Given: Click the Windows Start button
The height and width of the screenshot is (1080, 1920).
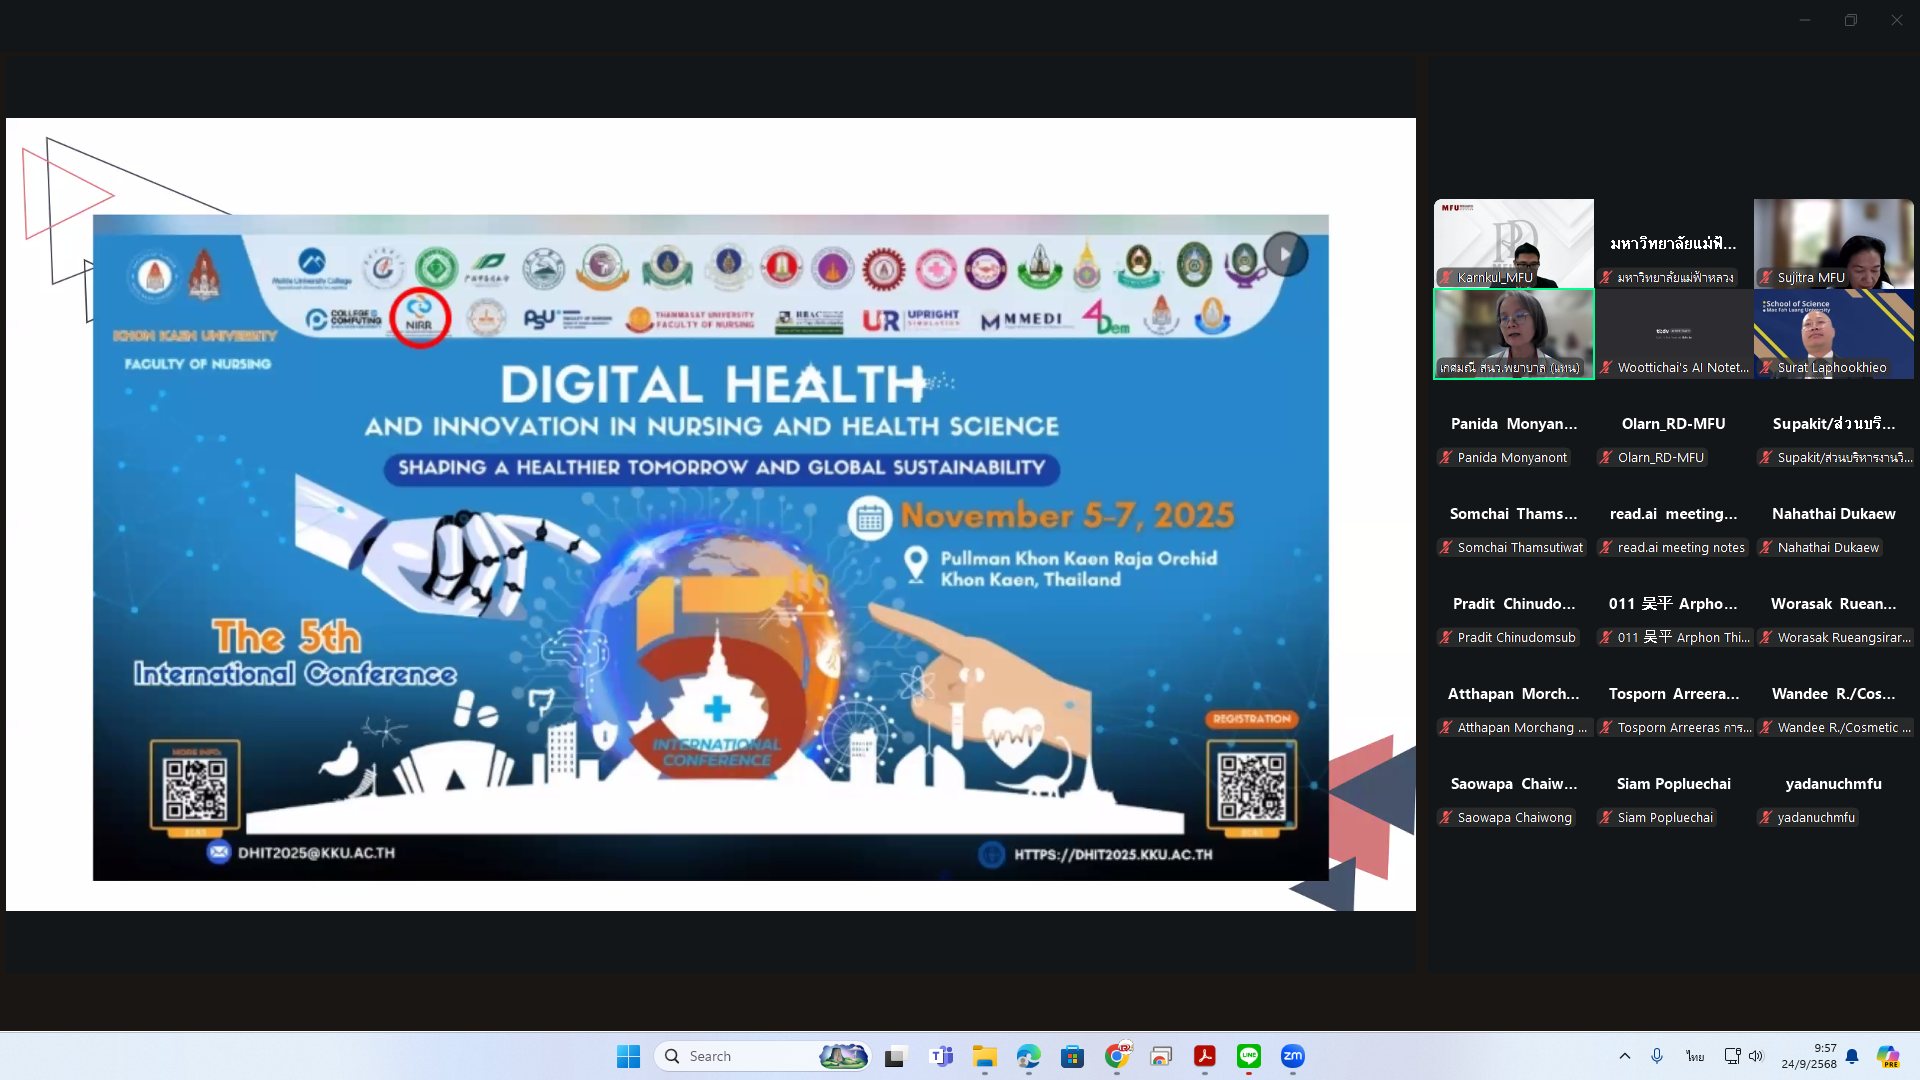Looking at the screenshot, I should [628, 1056].
